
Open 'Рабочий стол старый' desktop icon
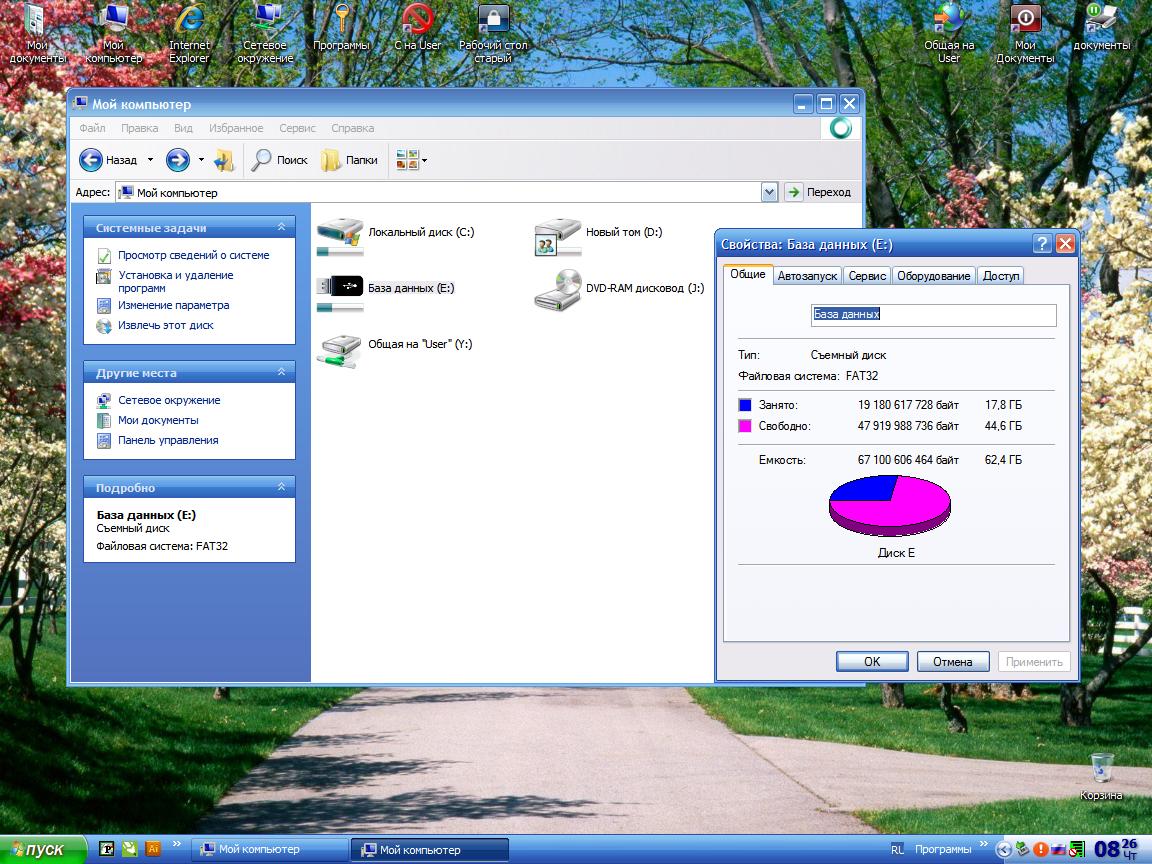pyautogui.click(x=493, y=33)
